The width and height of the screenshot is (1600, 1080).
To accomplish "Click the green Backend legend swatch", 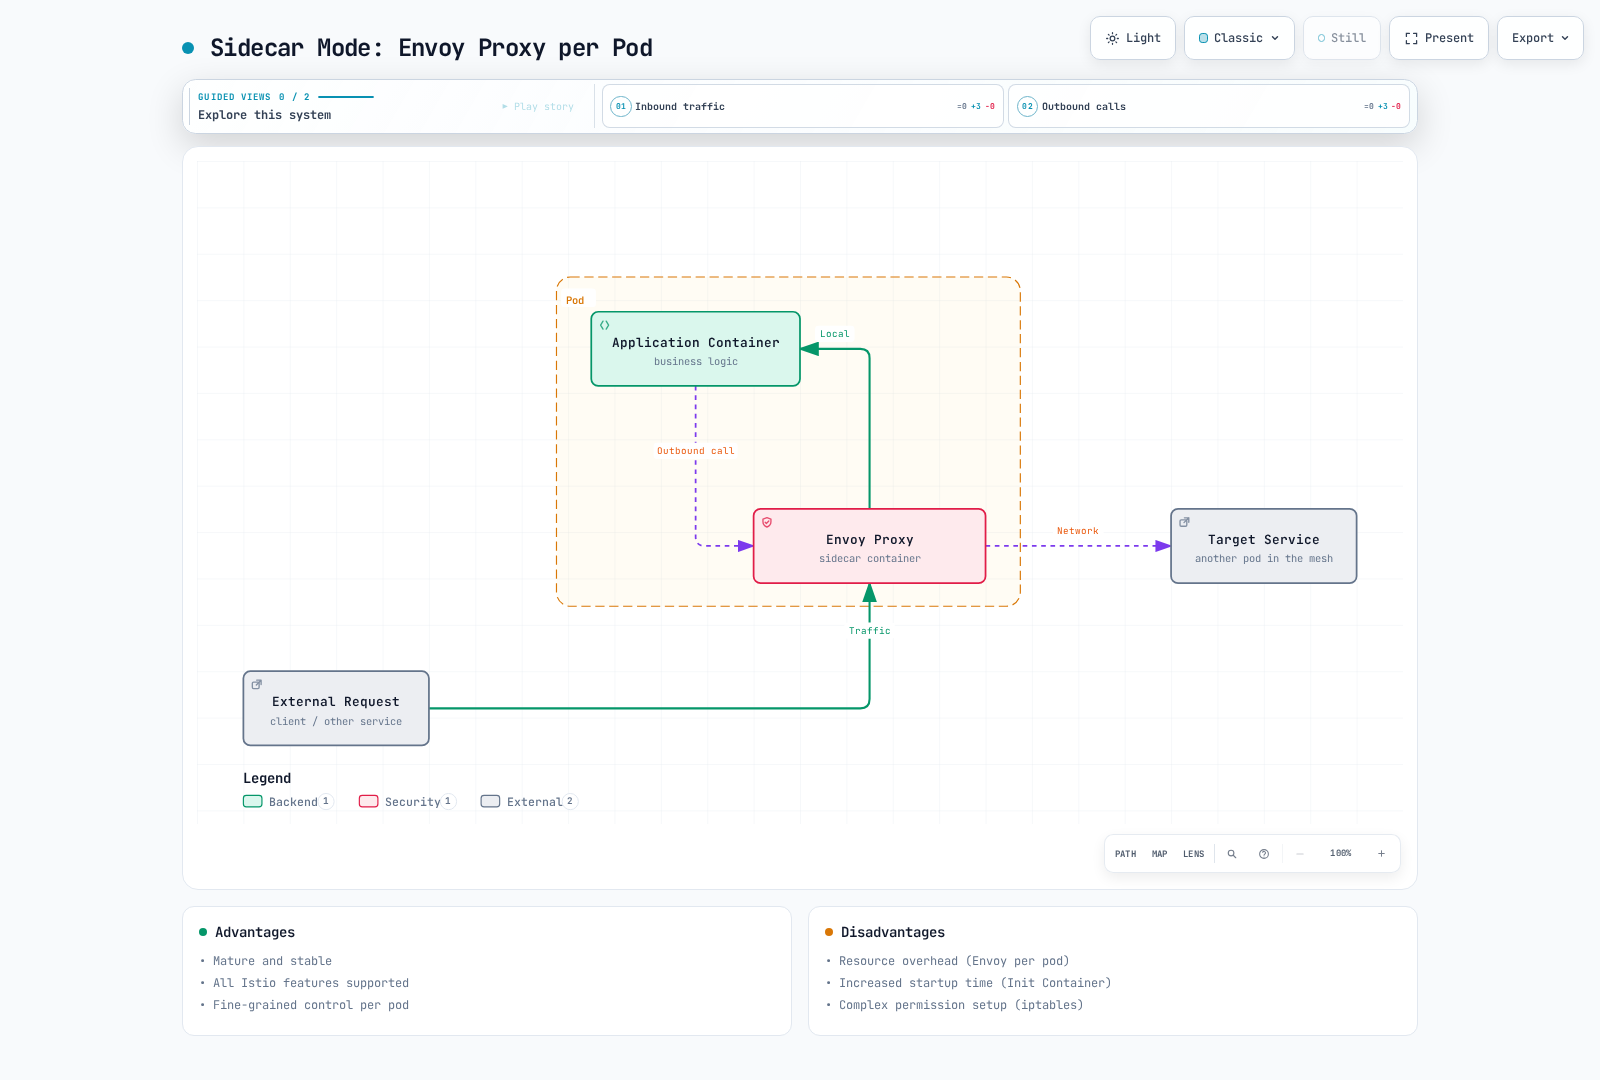I will click(x=253, y=801).
